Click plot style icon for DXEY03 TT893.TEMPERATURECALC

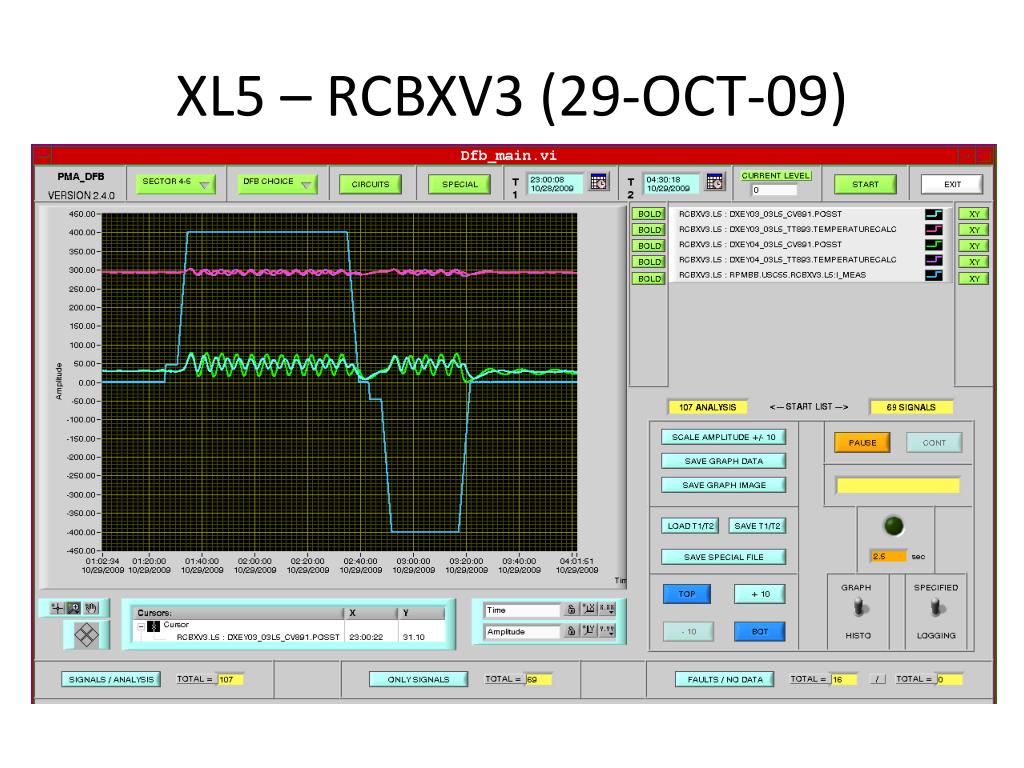point(934,229)
